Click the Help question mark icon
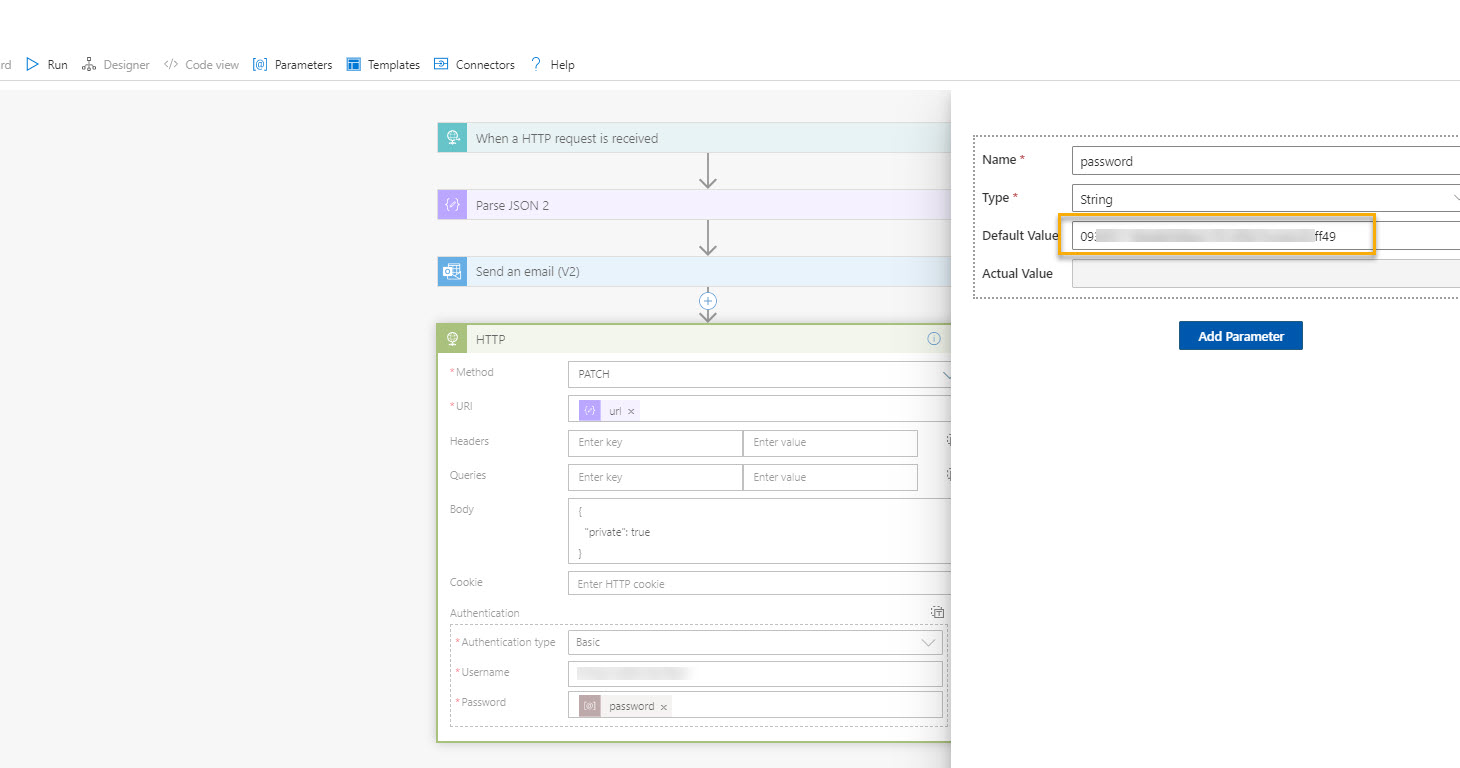Image resolution: width=1460 pixels, height=768 pixels. click(x=536, y=64)
